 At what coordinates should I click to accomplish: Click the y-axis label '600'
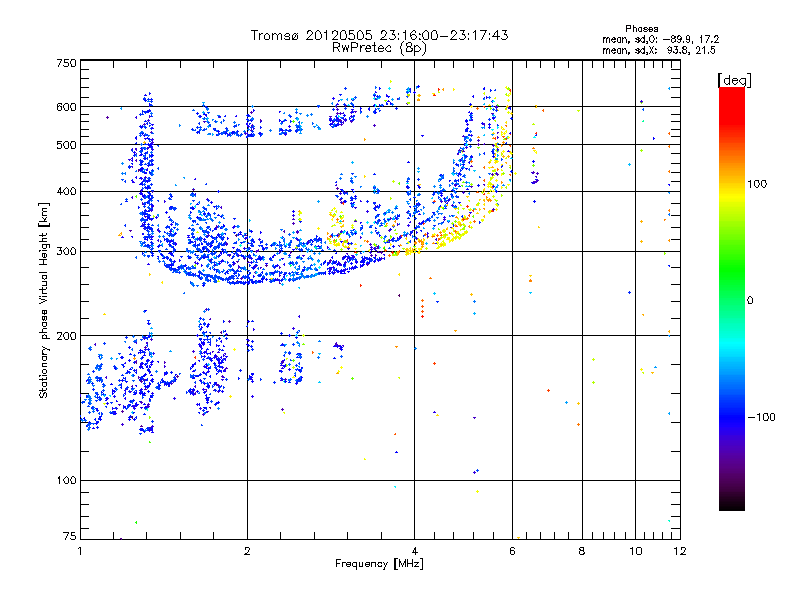(x=66, y=107)
